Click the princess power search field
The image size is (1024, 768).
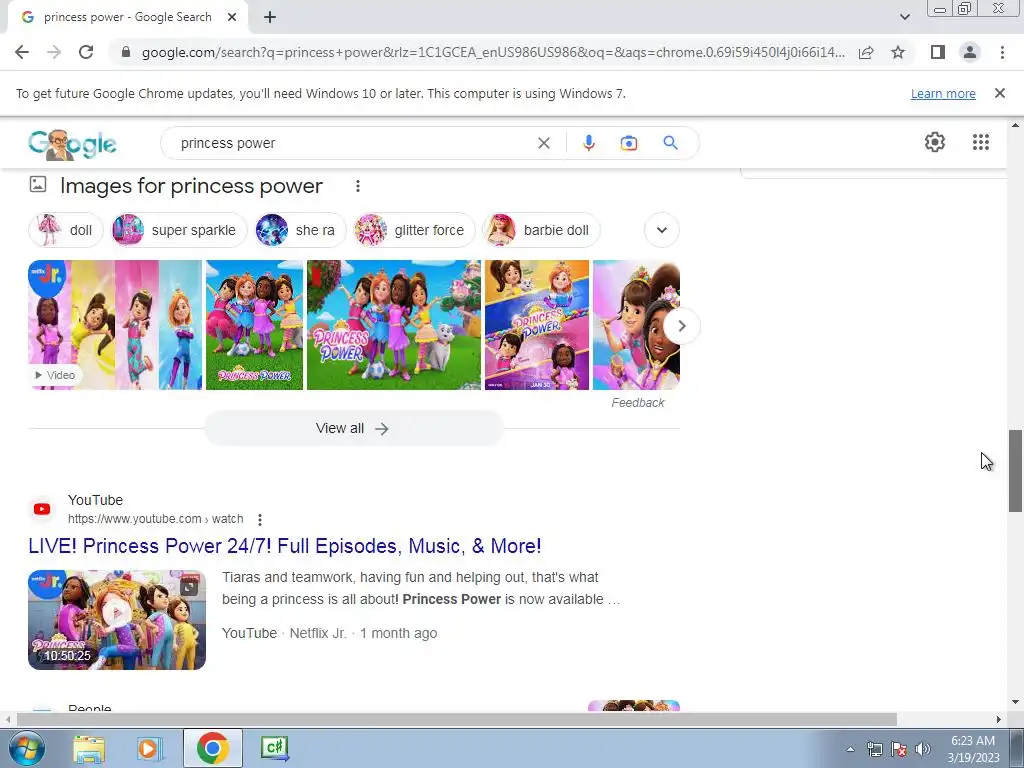[353, 143]
